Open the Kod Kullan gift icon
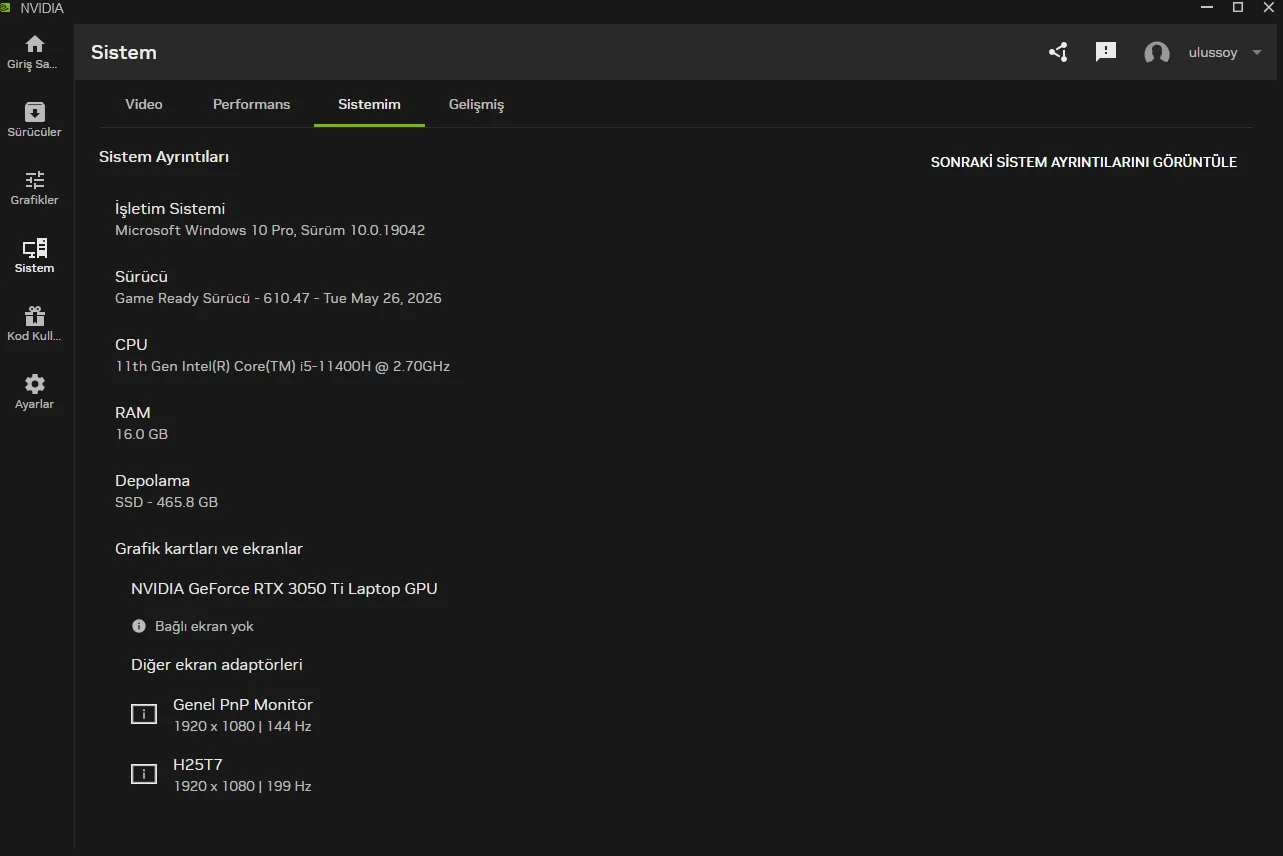The image size is (1283, 856). pos(35,316)
